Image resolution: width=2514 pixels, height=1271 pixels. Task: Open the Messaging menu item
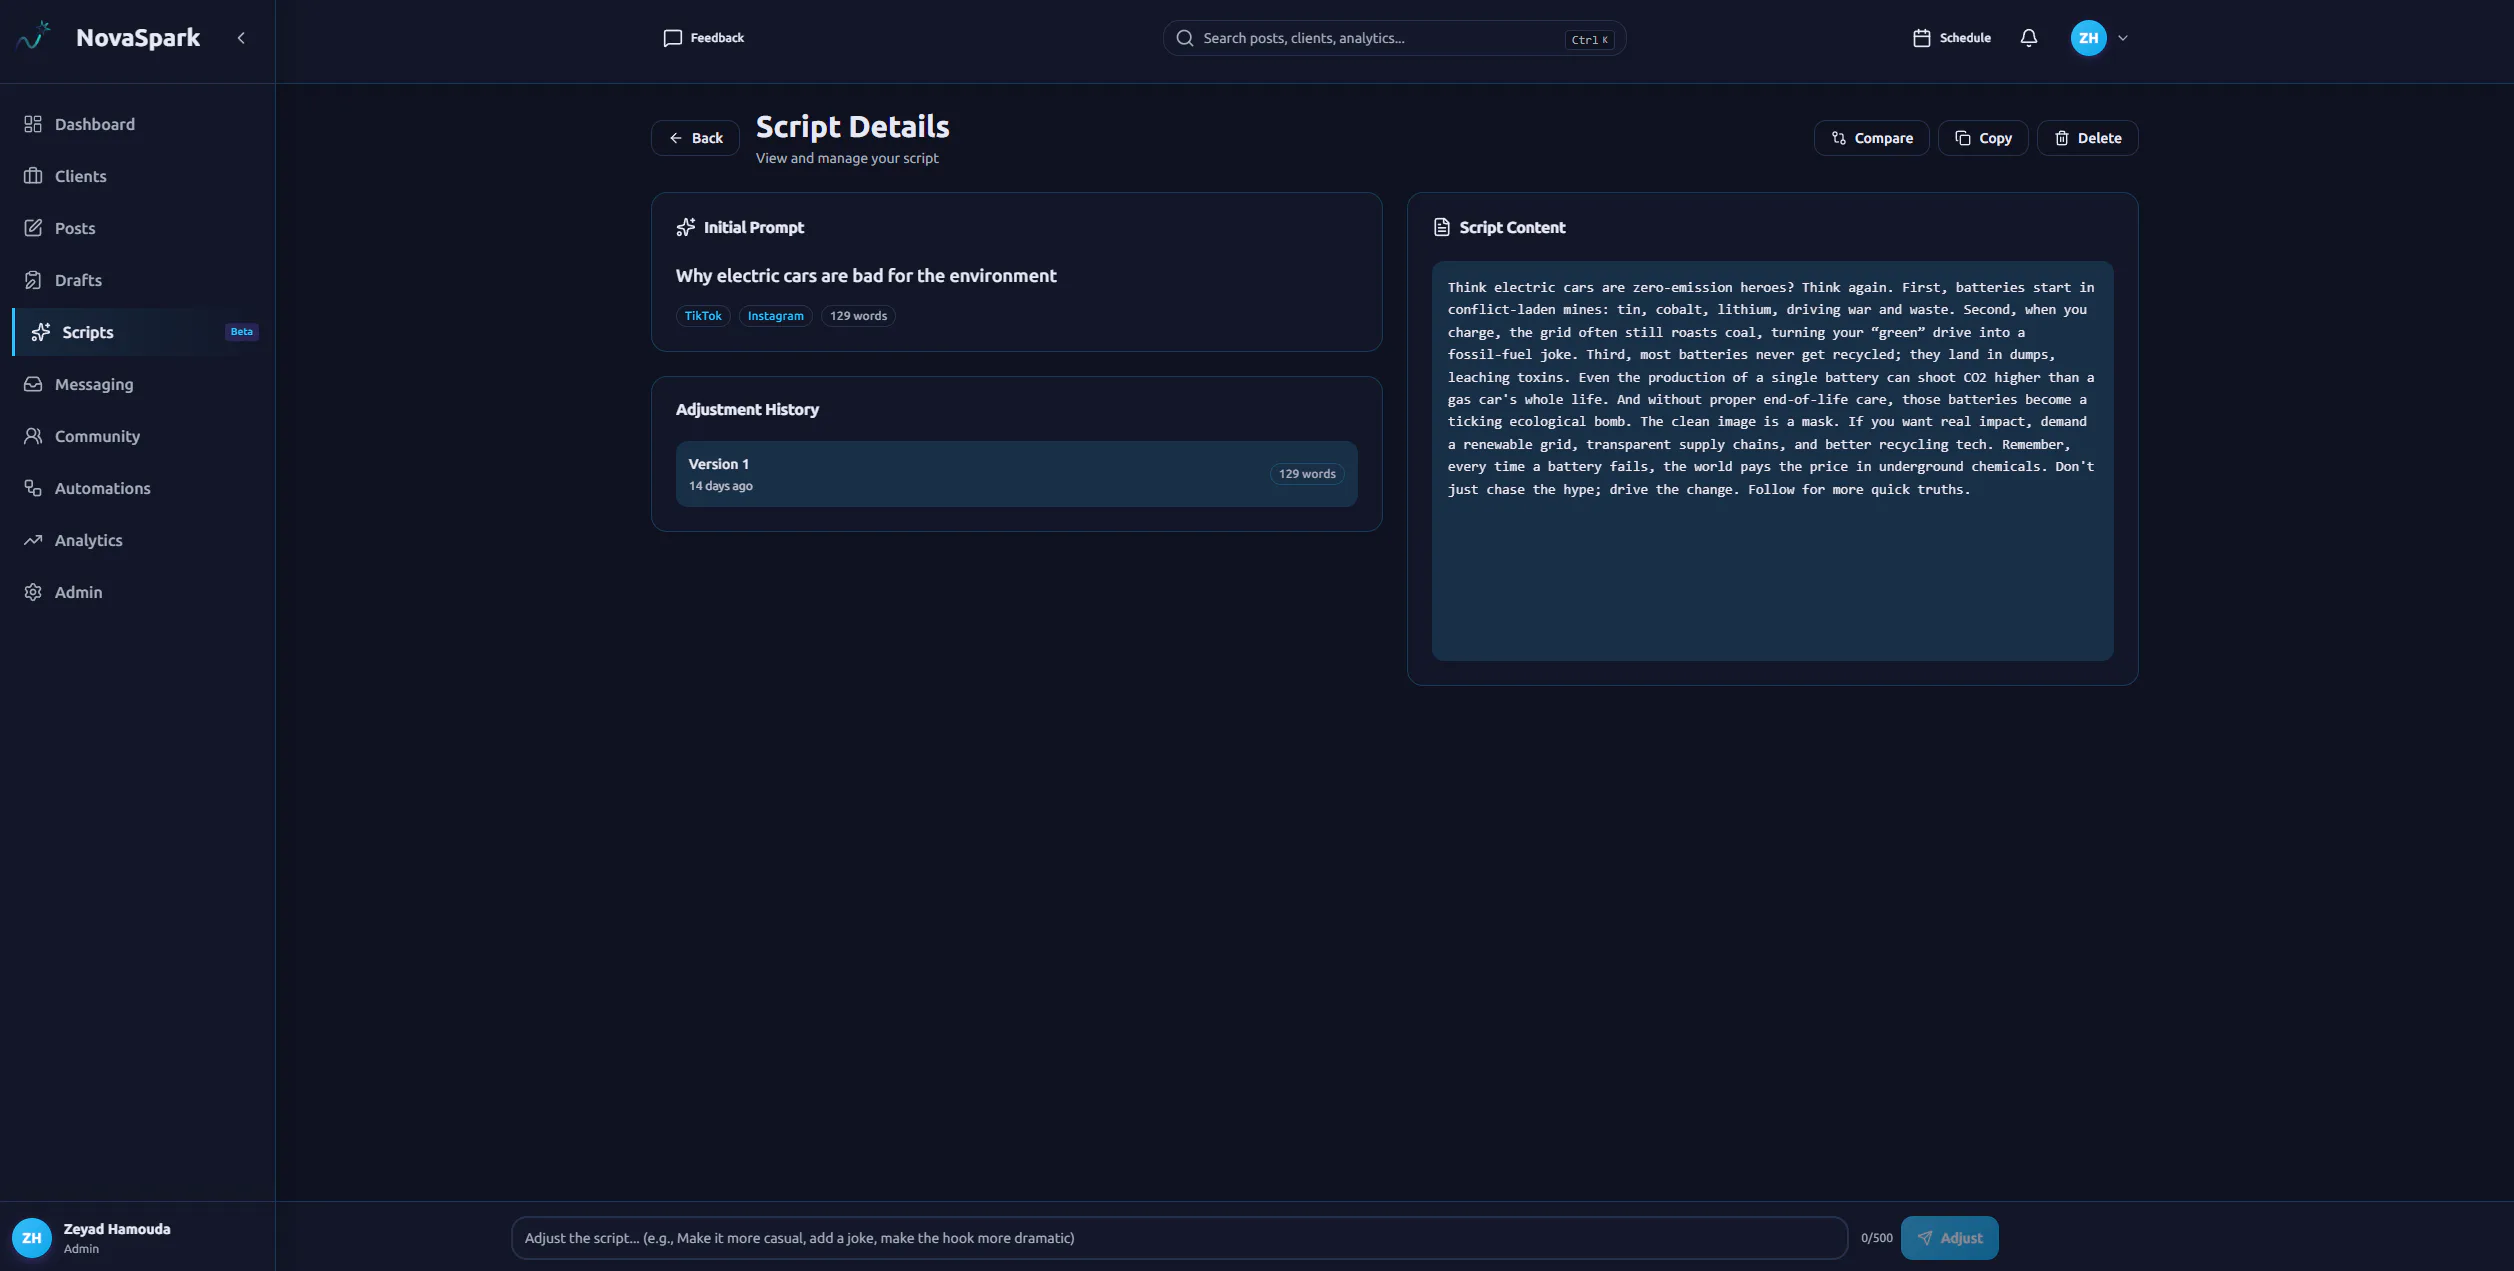(x=137, y=384)
